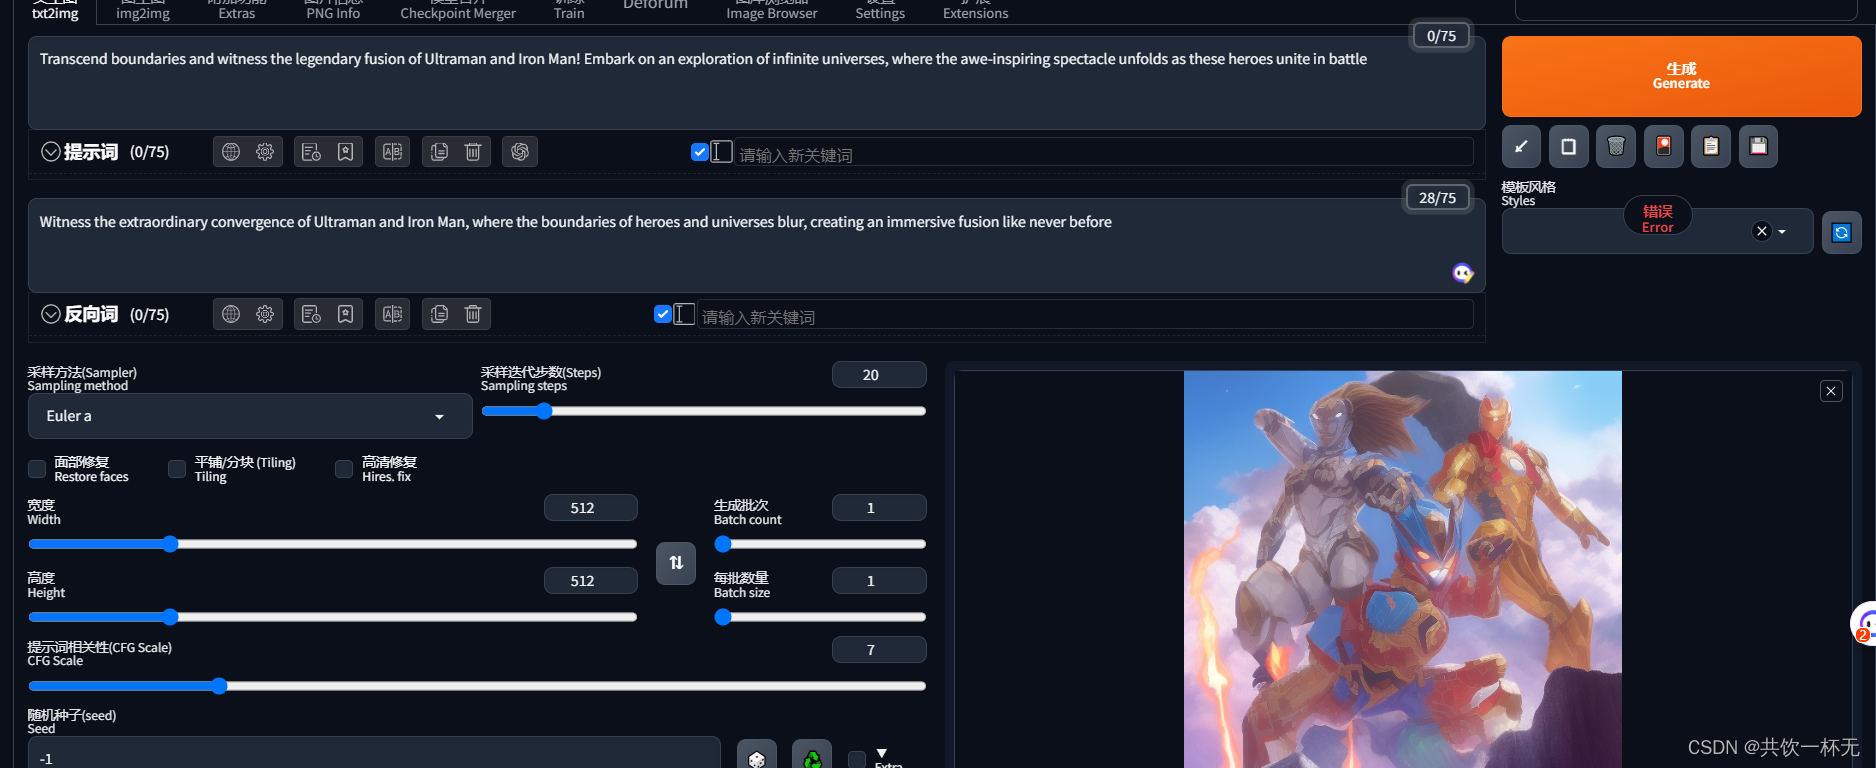Image resolution: width=1876 pixels, height=768 pixels.
Task: Clear the Styles selection with X
Action: (x=1762, y=231)
